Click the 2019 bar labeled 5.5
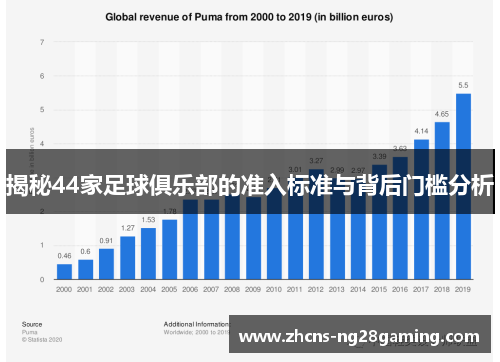Screen dimensions: 500x362 pyautogui.click(x=463, y=187)
